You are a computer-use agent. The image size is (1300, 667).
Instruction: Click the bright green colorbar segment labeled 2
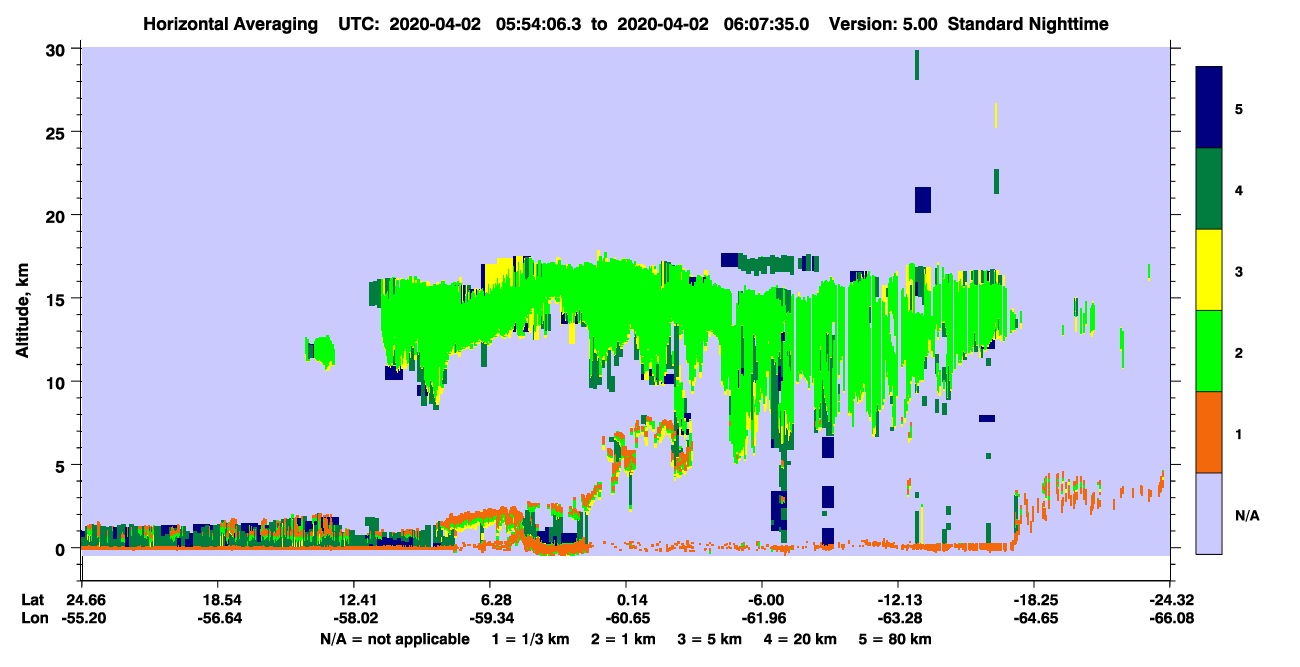coord(1209,351)
